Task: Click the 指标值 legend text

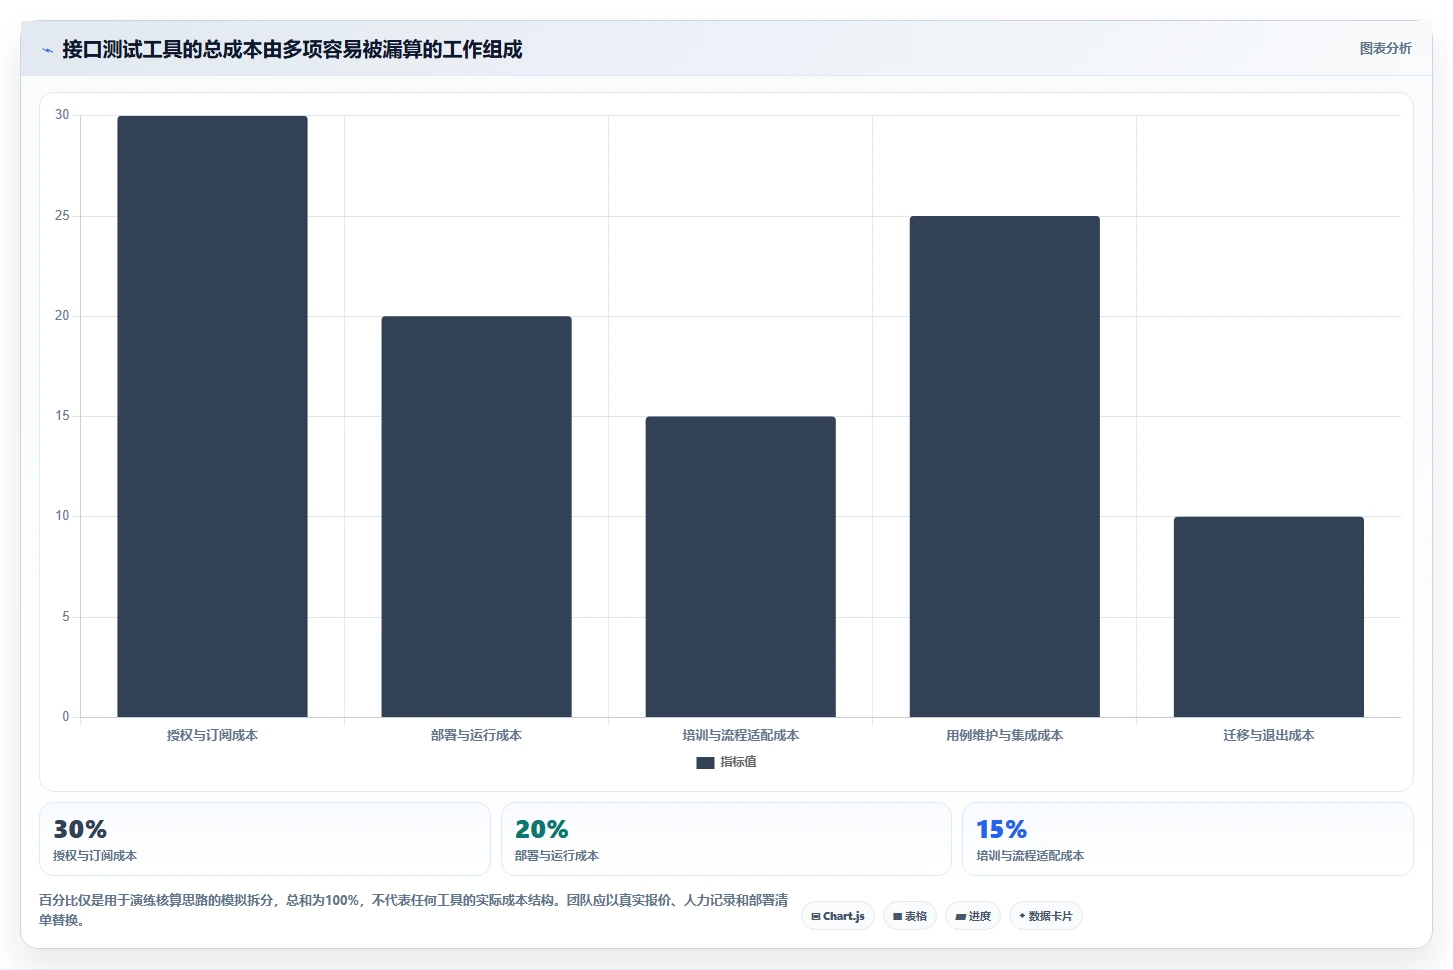Action: pos(738,762)
